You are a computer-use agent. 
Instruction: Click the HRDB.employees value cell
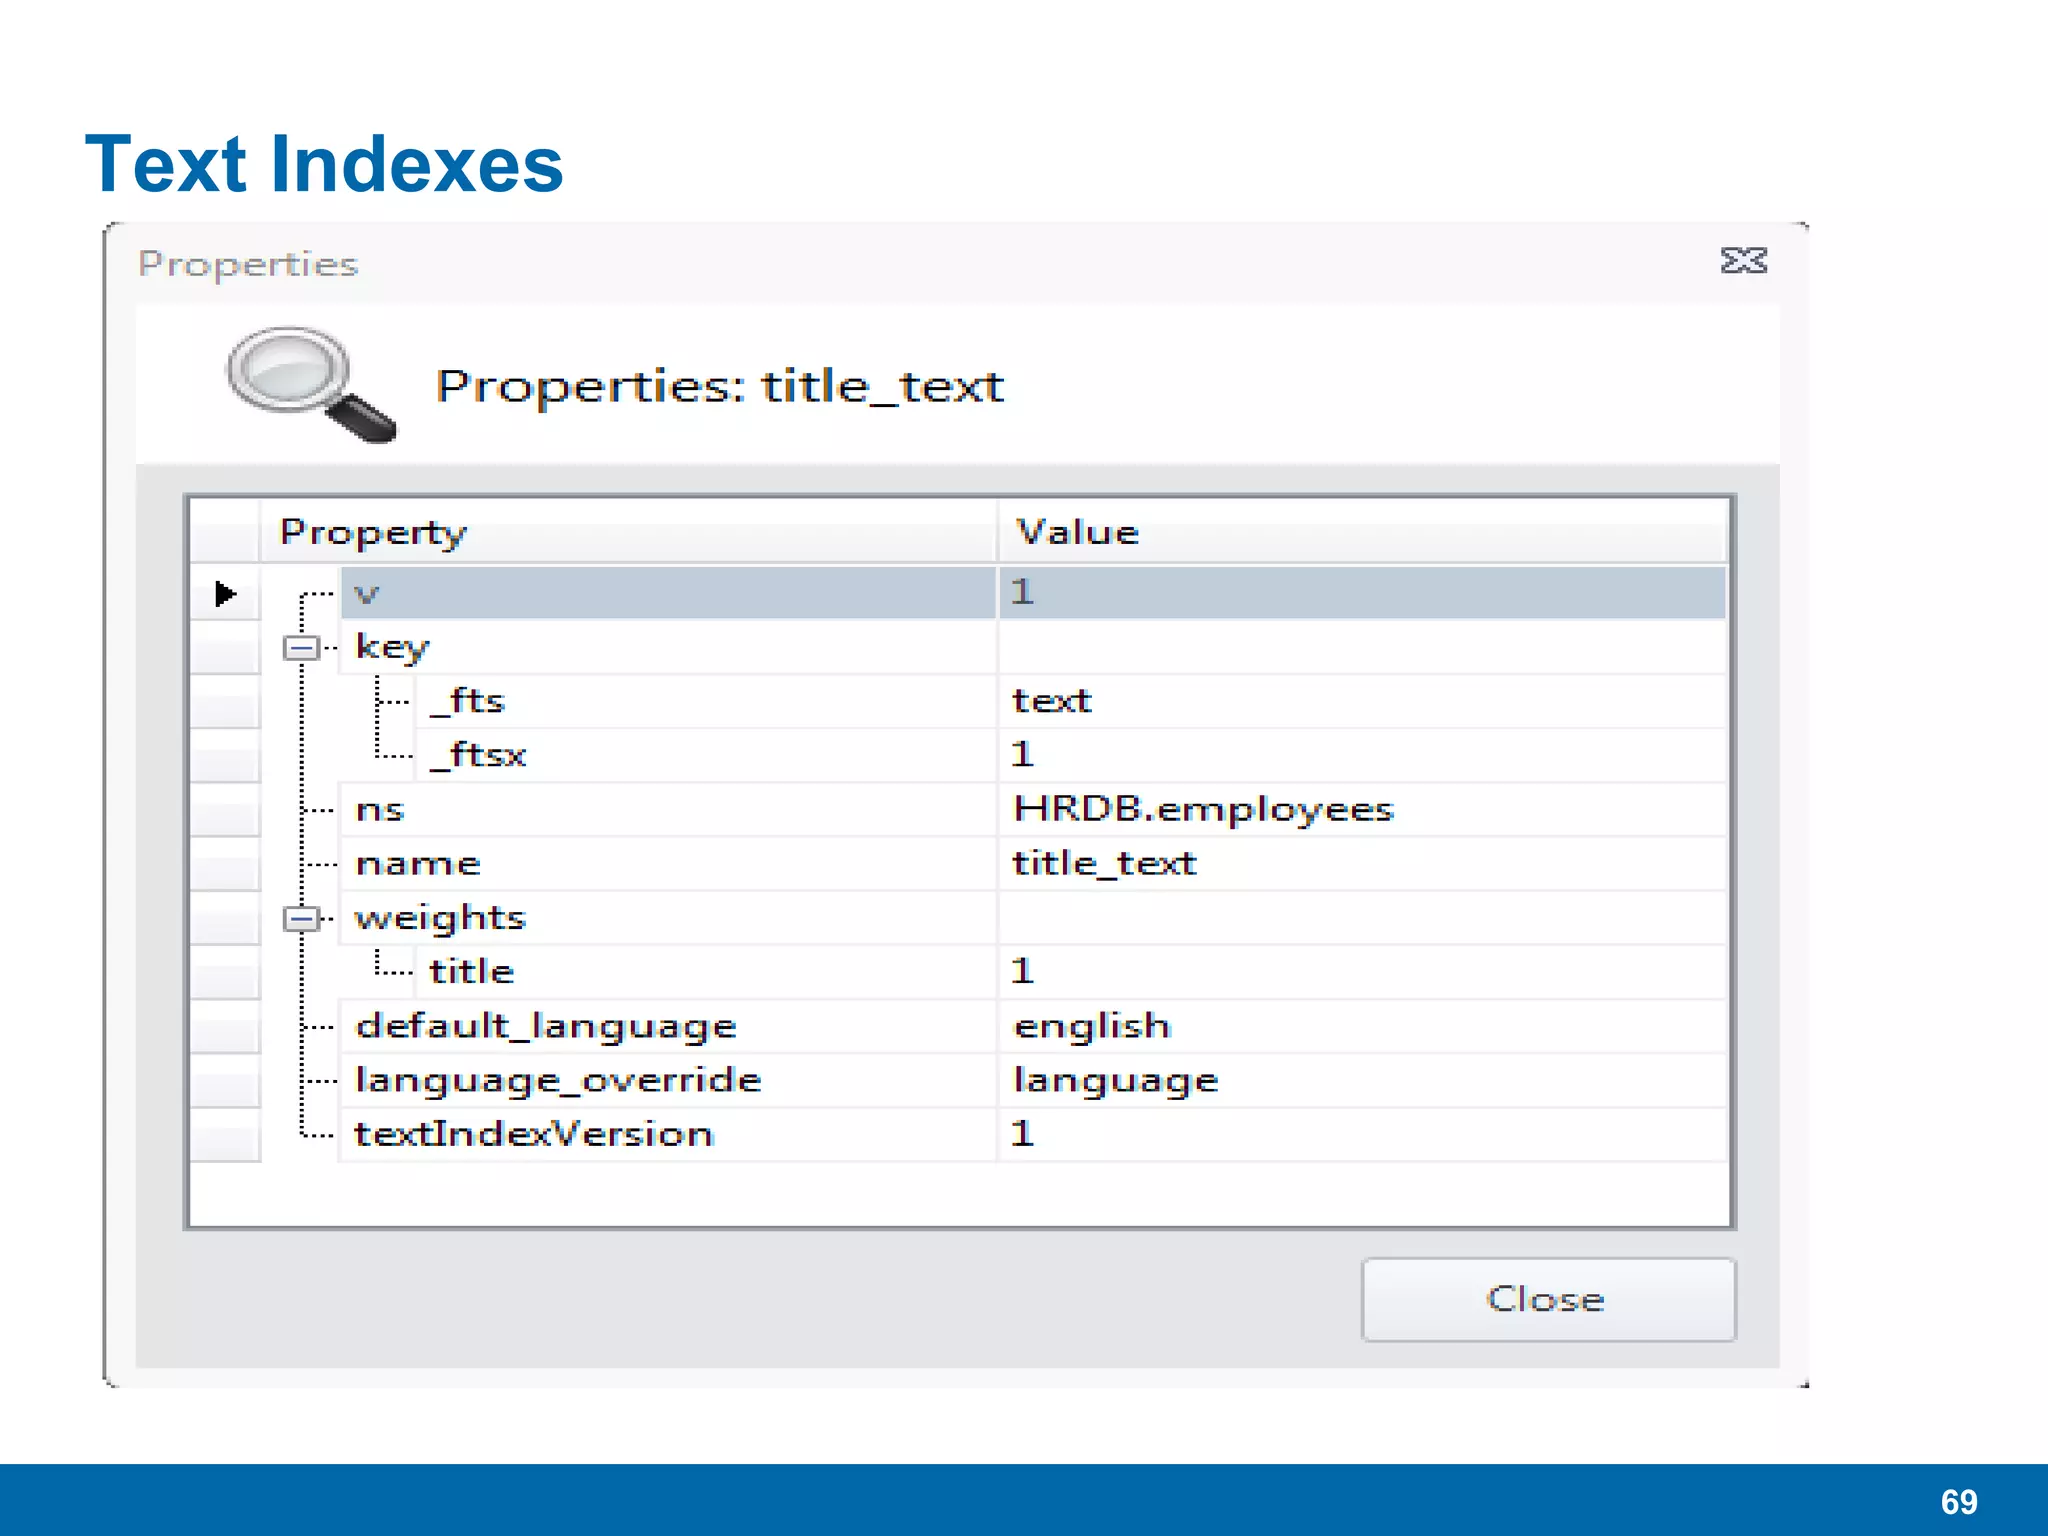click(x=1202, y=809)
